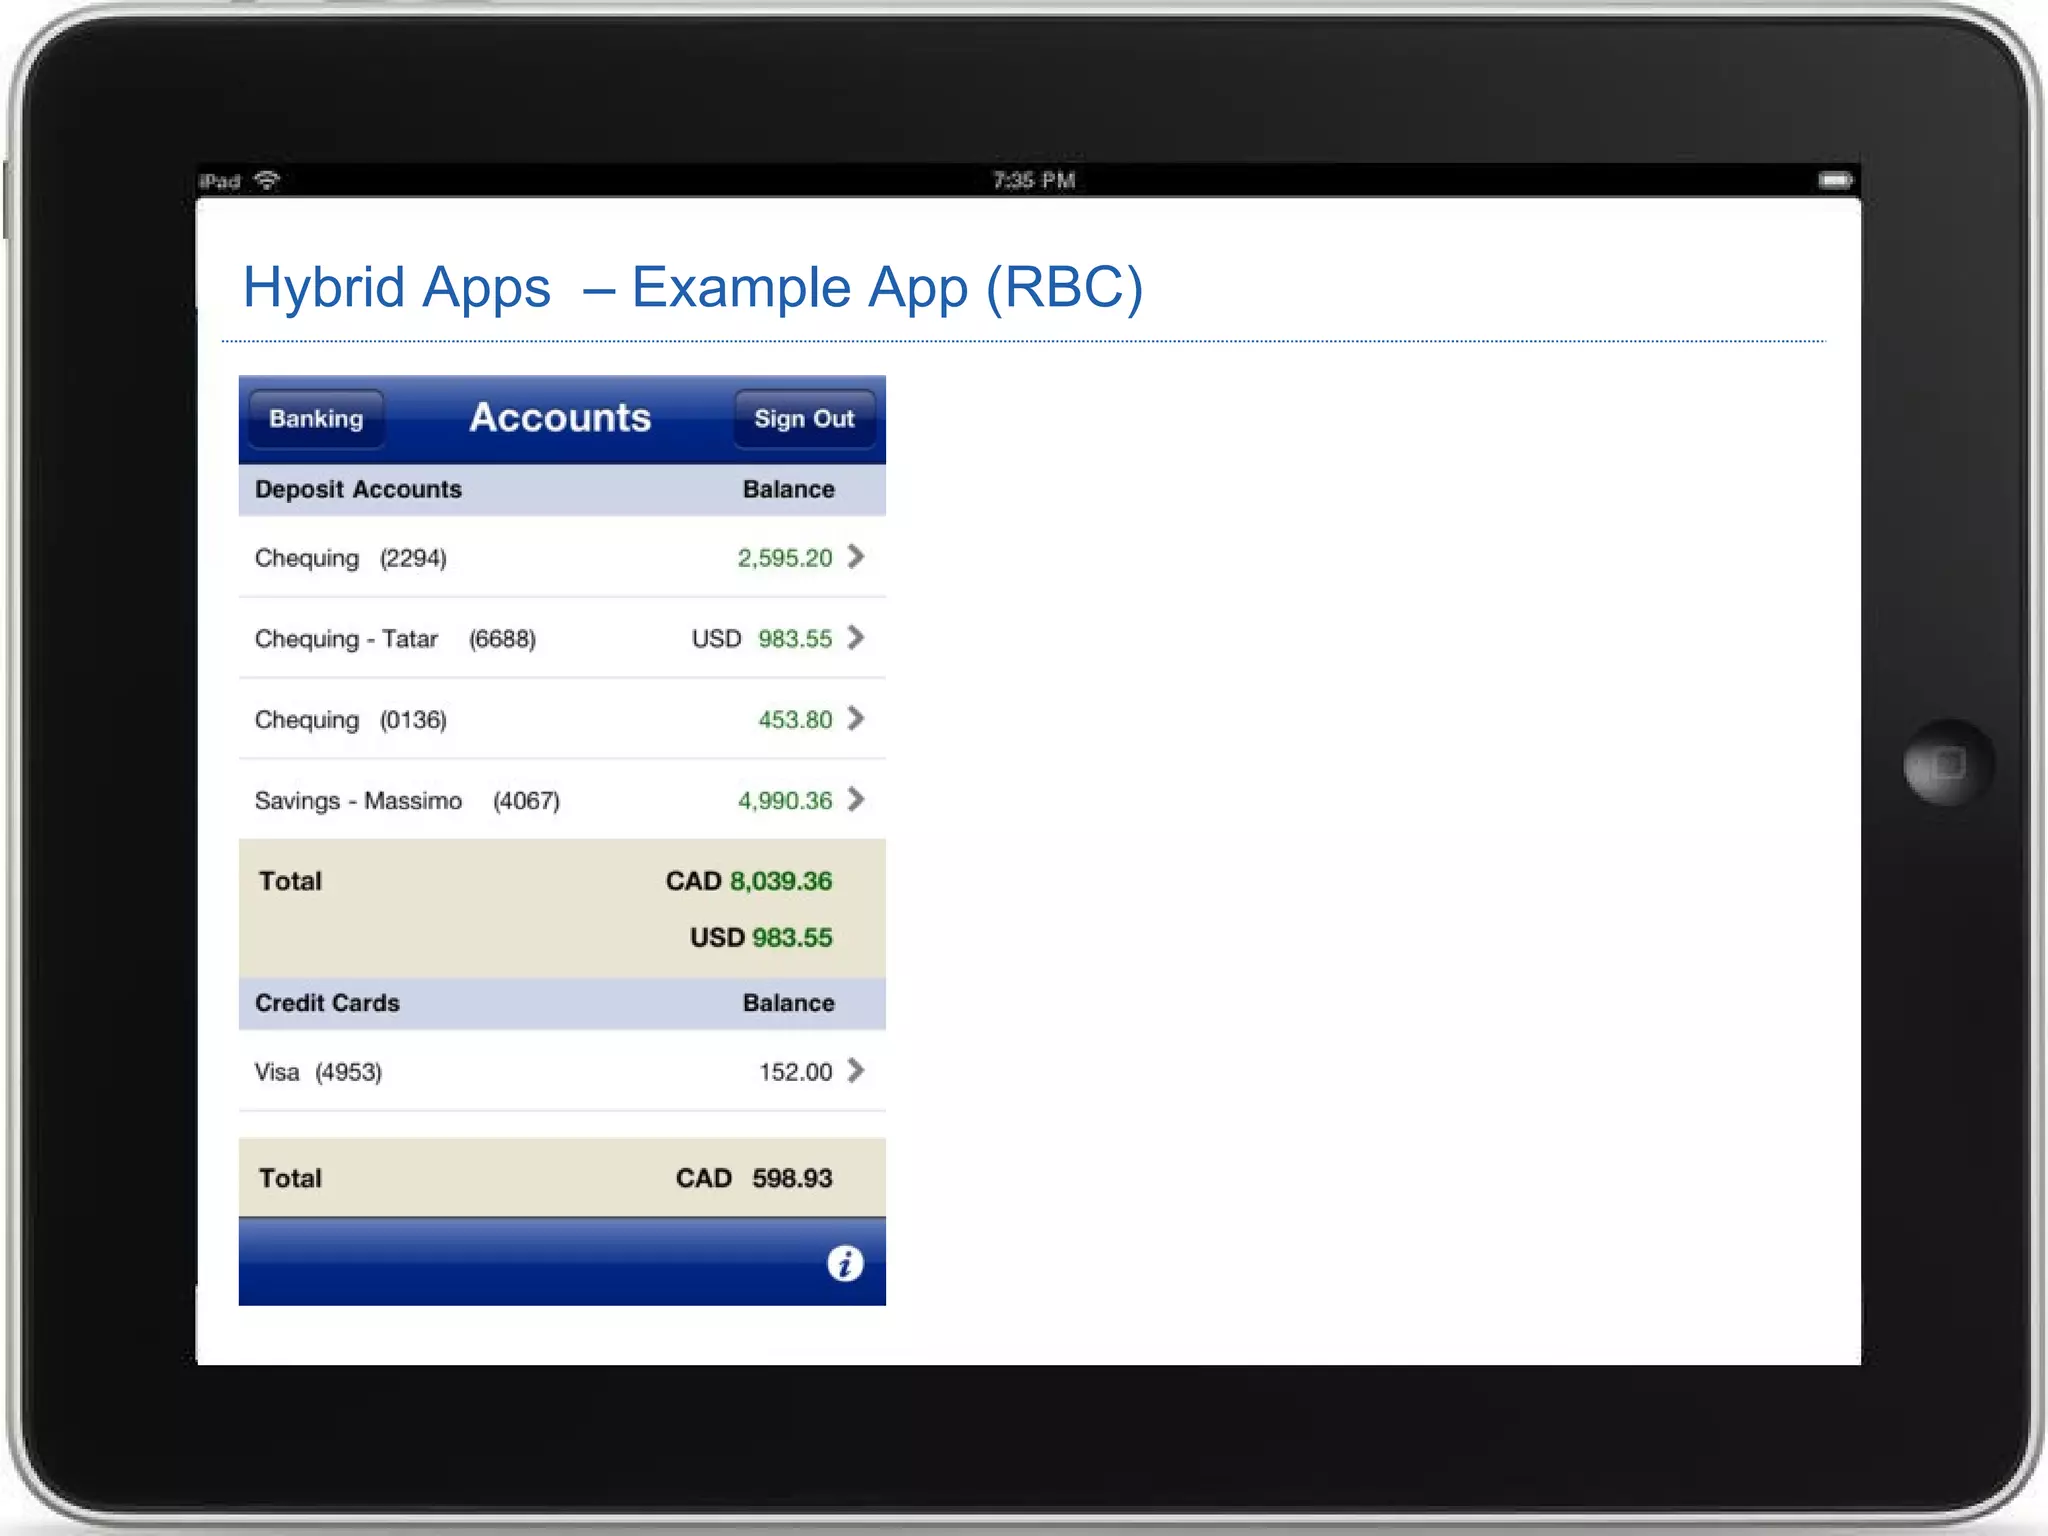
Task: Tap the iPad home button
Action: (x=1948, y=763)
